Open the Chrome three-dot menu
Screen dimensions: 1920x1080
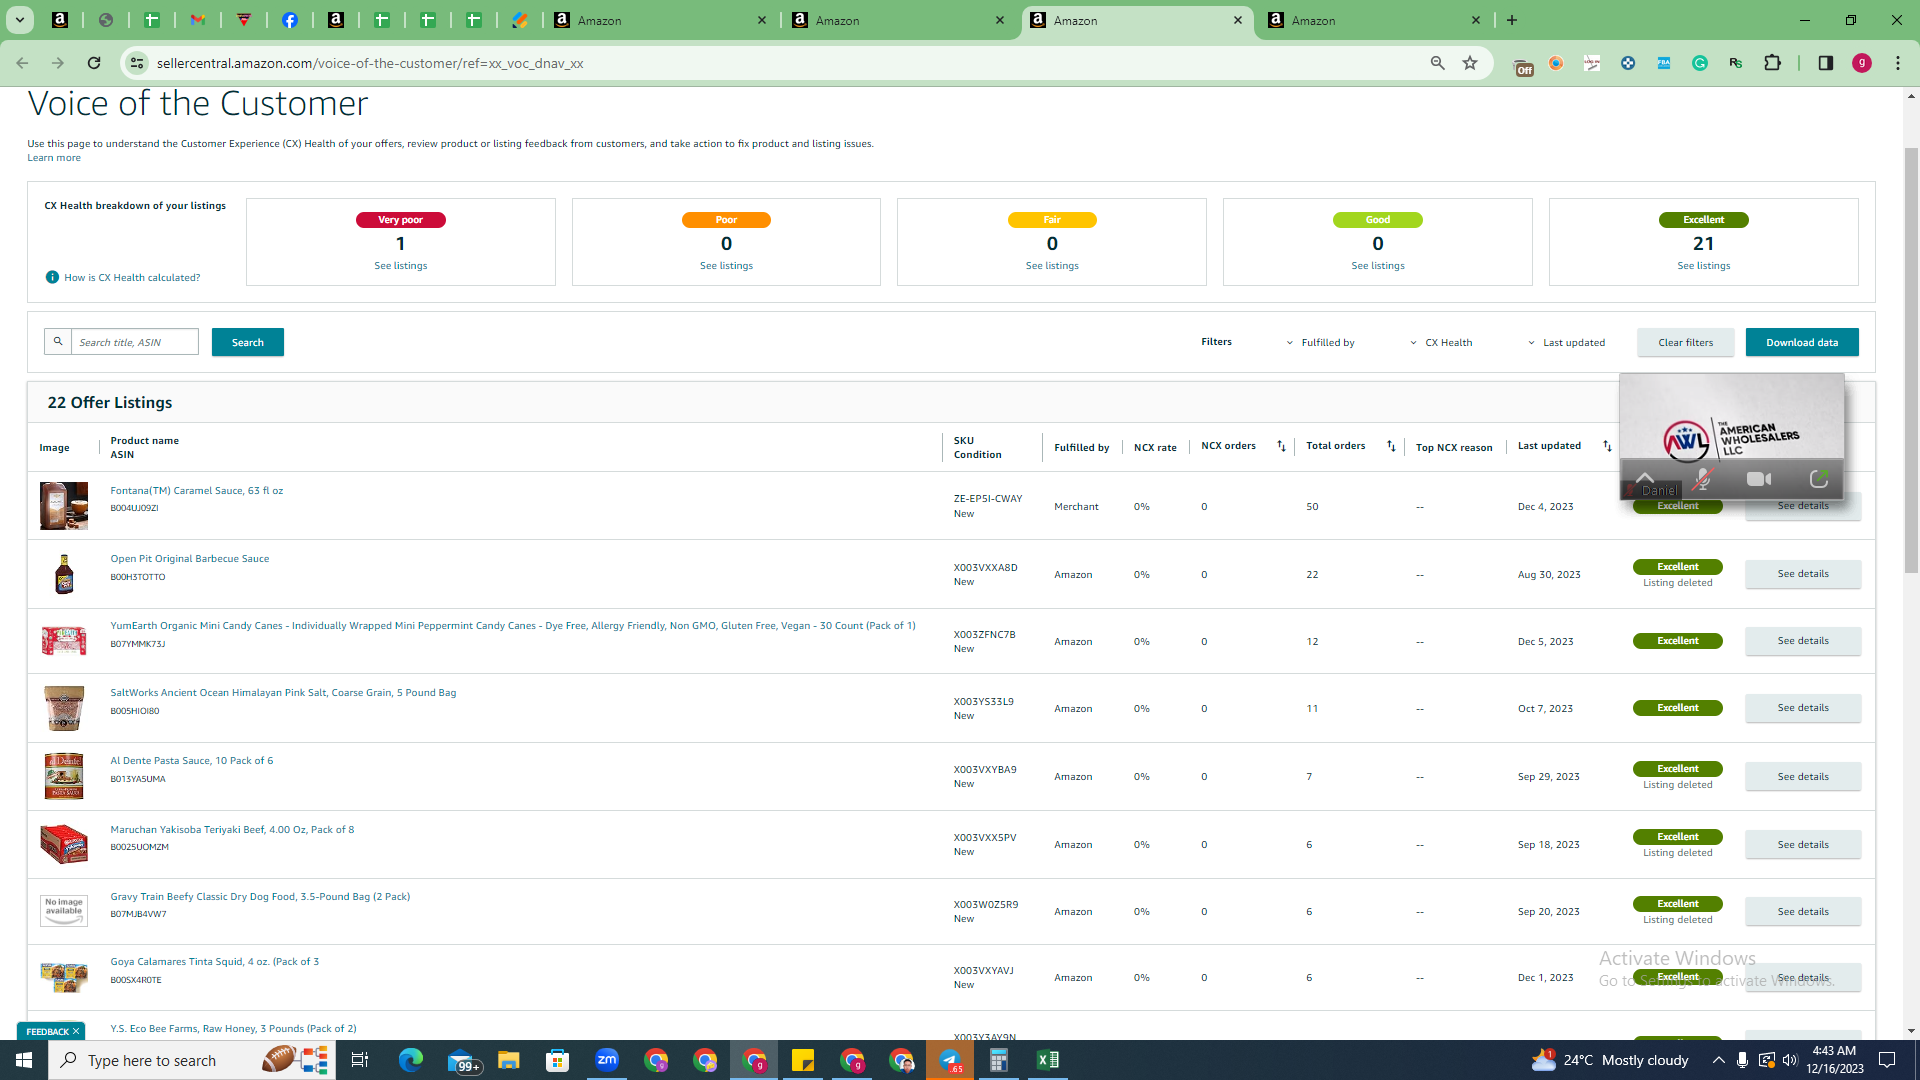[1898, 63]
